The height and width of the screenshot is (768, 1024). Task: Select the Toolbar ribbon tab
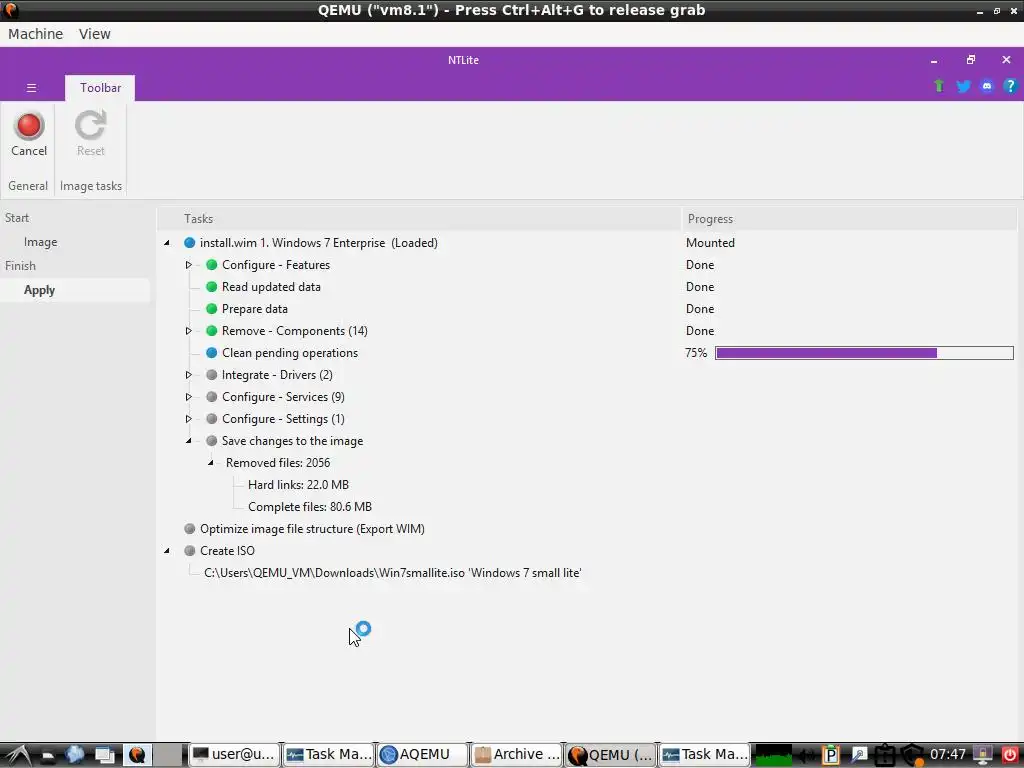coord(100,88)
